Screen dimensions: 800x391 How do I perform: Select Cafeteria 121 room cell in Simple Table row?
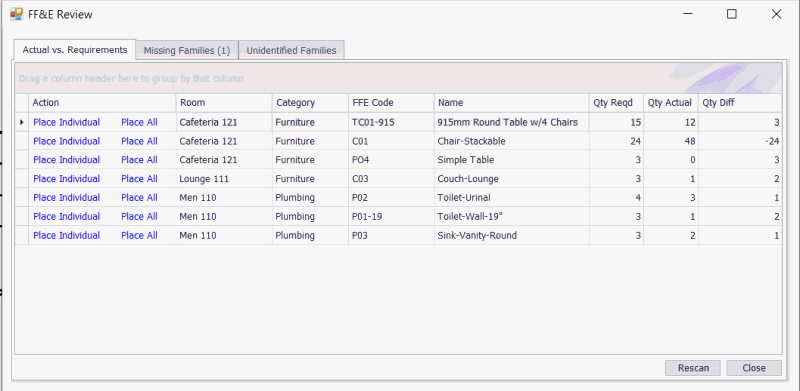(x=224, y=160)
